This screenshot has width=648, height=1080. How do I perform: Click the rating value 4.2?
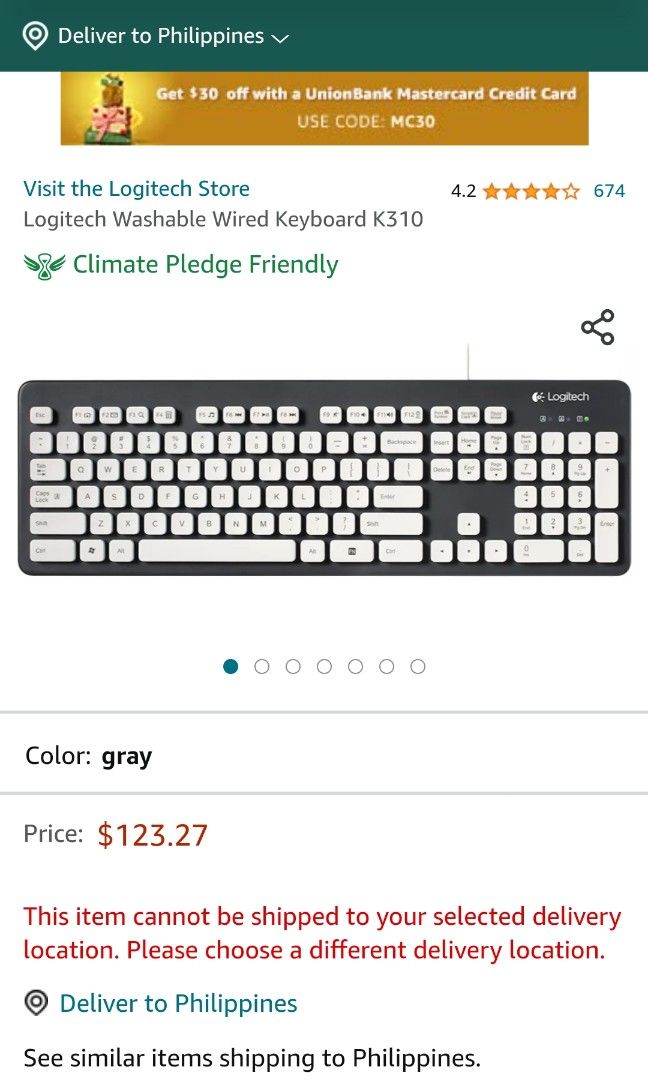[x=462, y=190]
